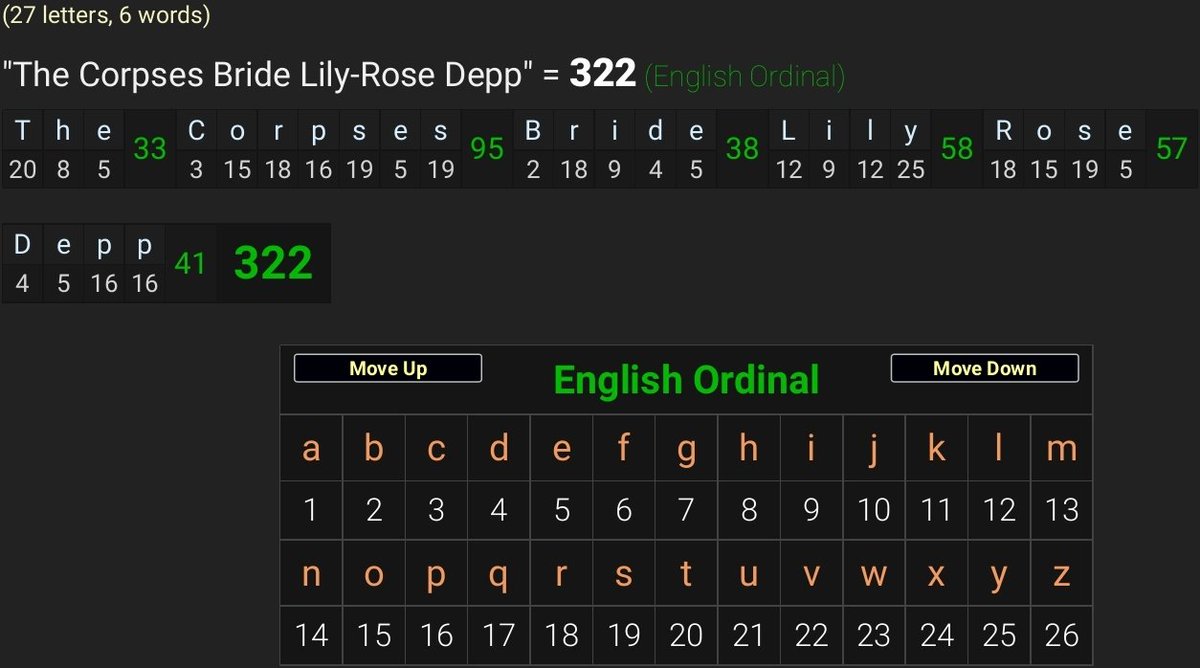
Task: Click letter 'k' in the cipher chart
Action: [936, 449]
